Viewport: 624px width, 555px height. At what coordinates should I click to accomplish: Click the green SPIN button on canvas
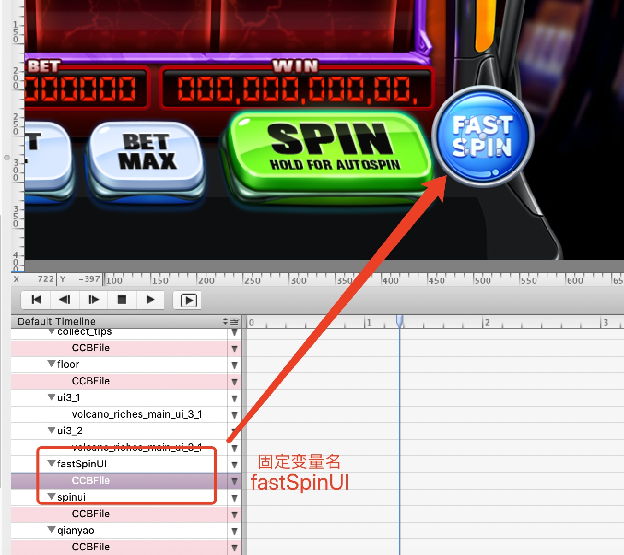328,150
